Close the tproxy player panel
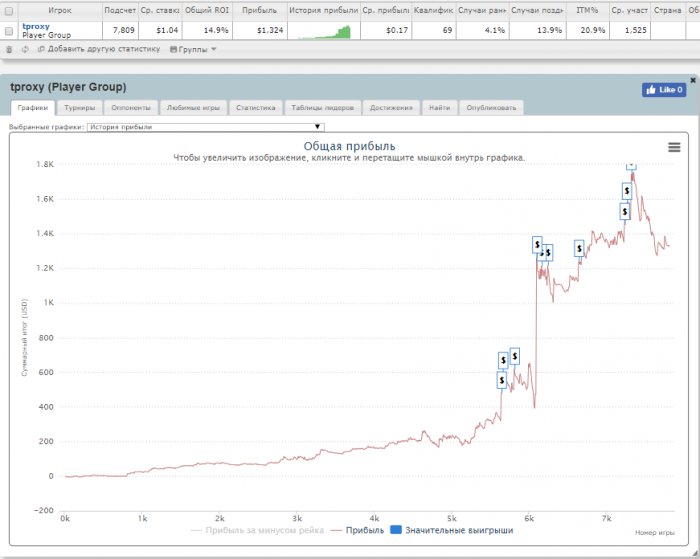The width and height of the screenshot is (700, 559). tap(693, 80)
